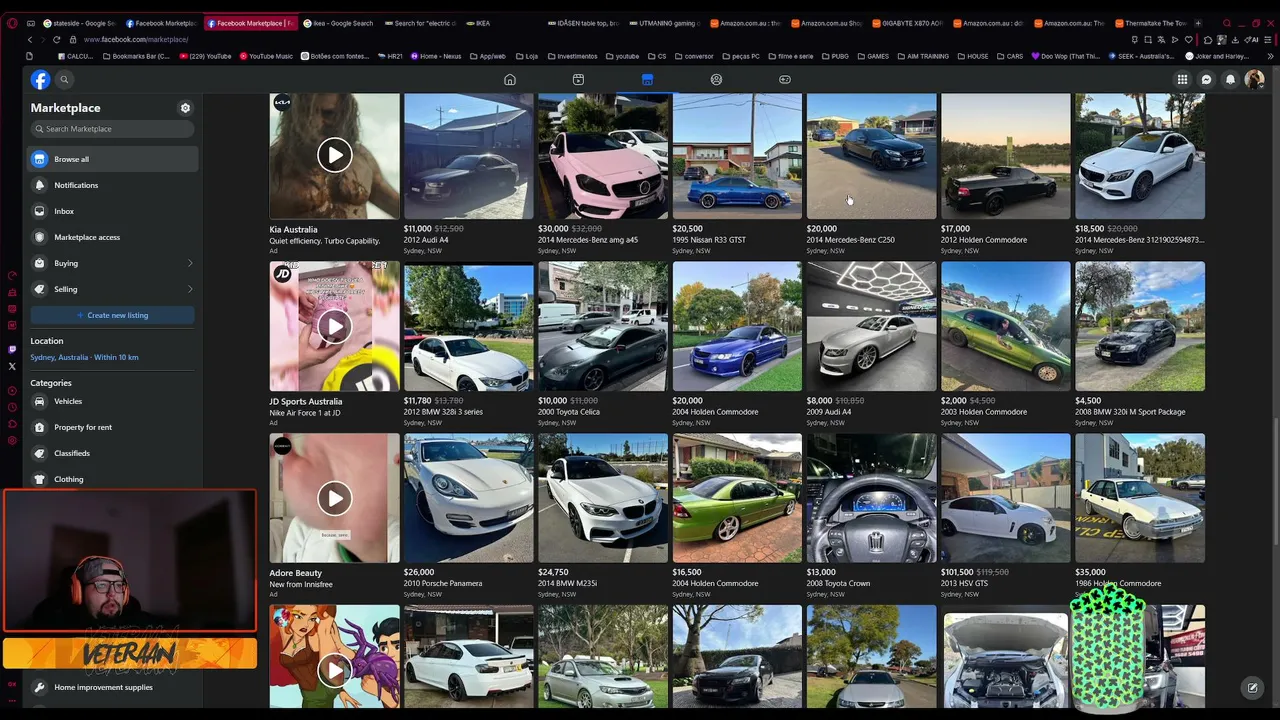Open the 1995 Nissan R33 GTST listing photo
Viewport: 1280px width, 720px height.
click(x=737, y=156)
